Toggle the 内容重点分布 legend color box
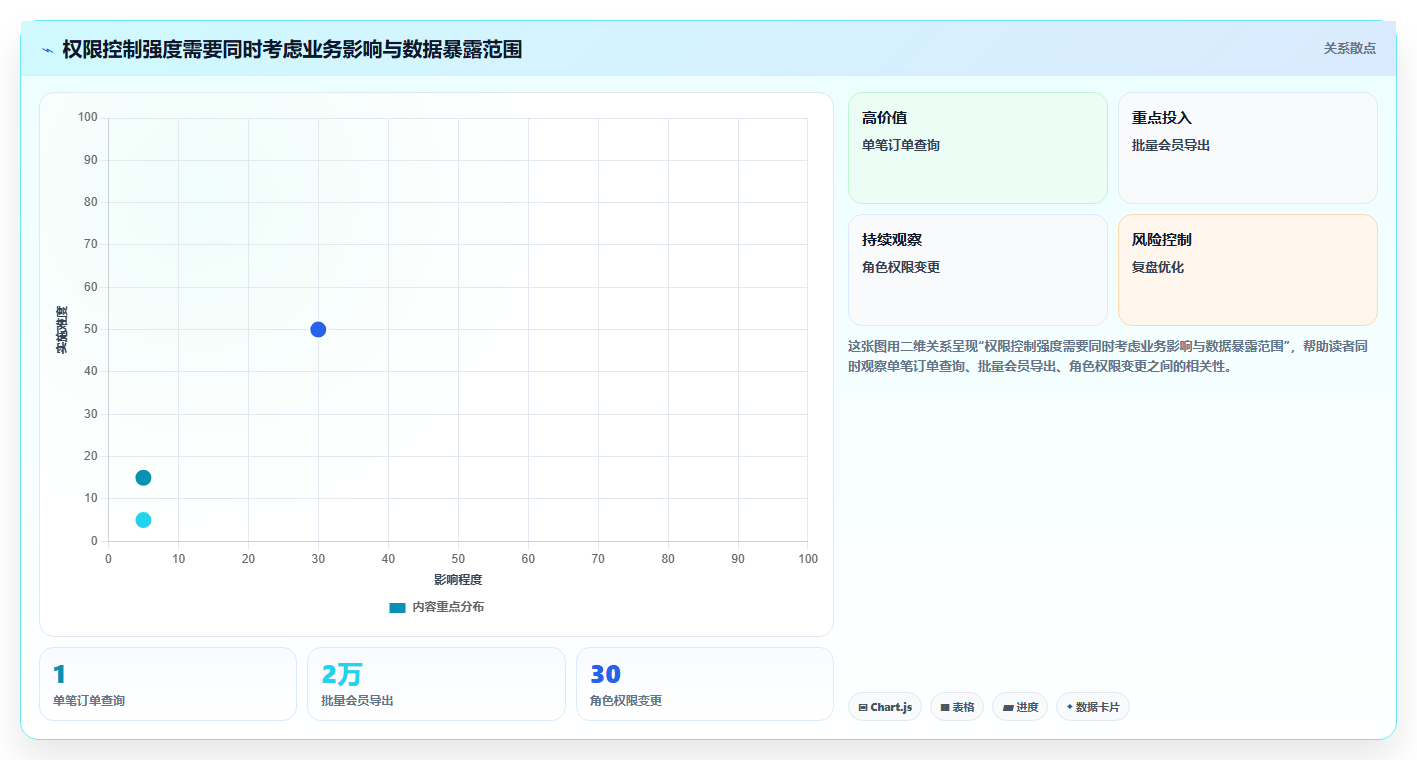1417x760 pixels. pyautogui.click(x=397, y=607)
